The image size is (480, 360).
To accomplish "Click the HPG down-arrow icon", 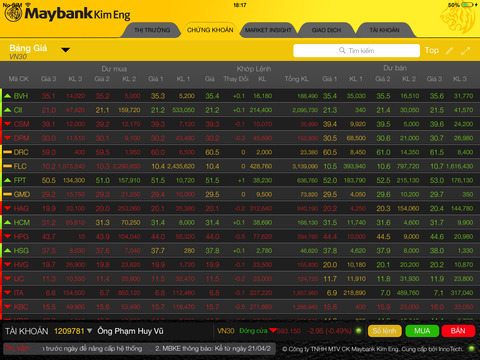I will click(7, 236).
